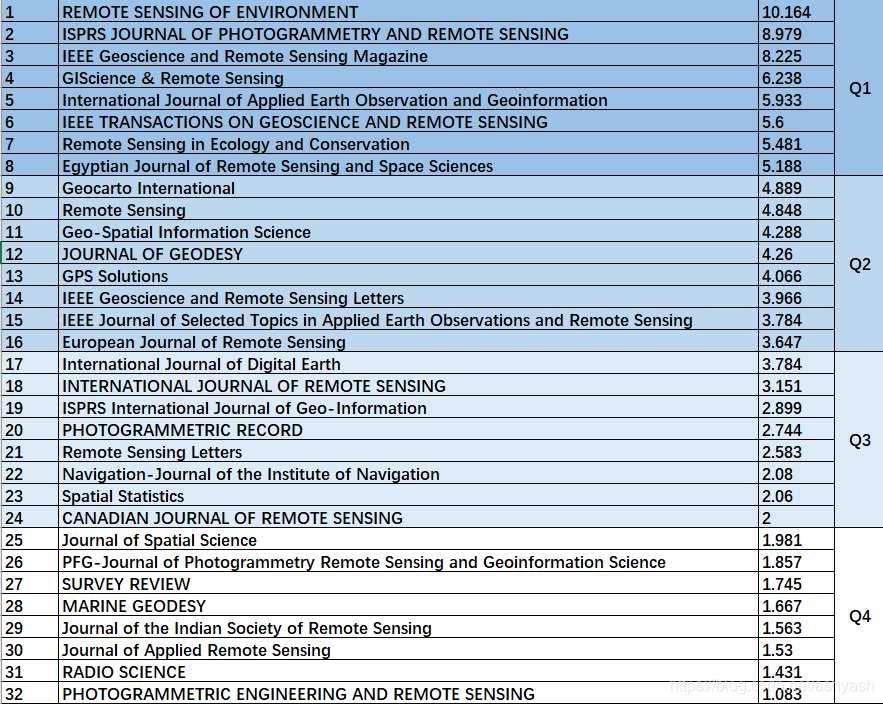Image resolution: width=883 pixels, height=704 pixels.
Task: Click the PHOTOGRAMMETRIC RECORD cell
Action: (x=408, y=430)
